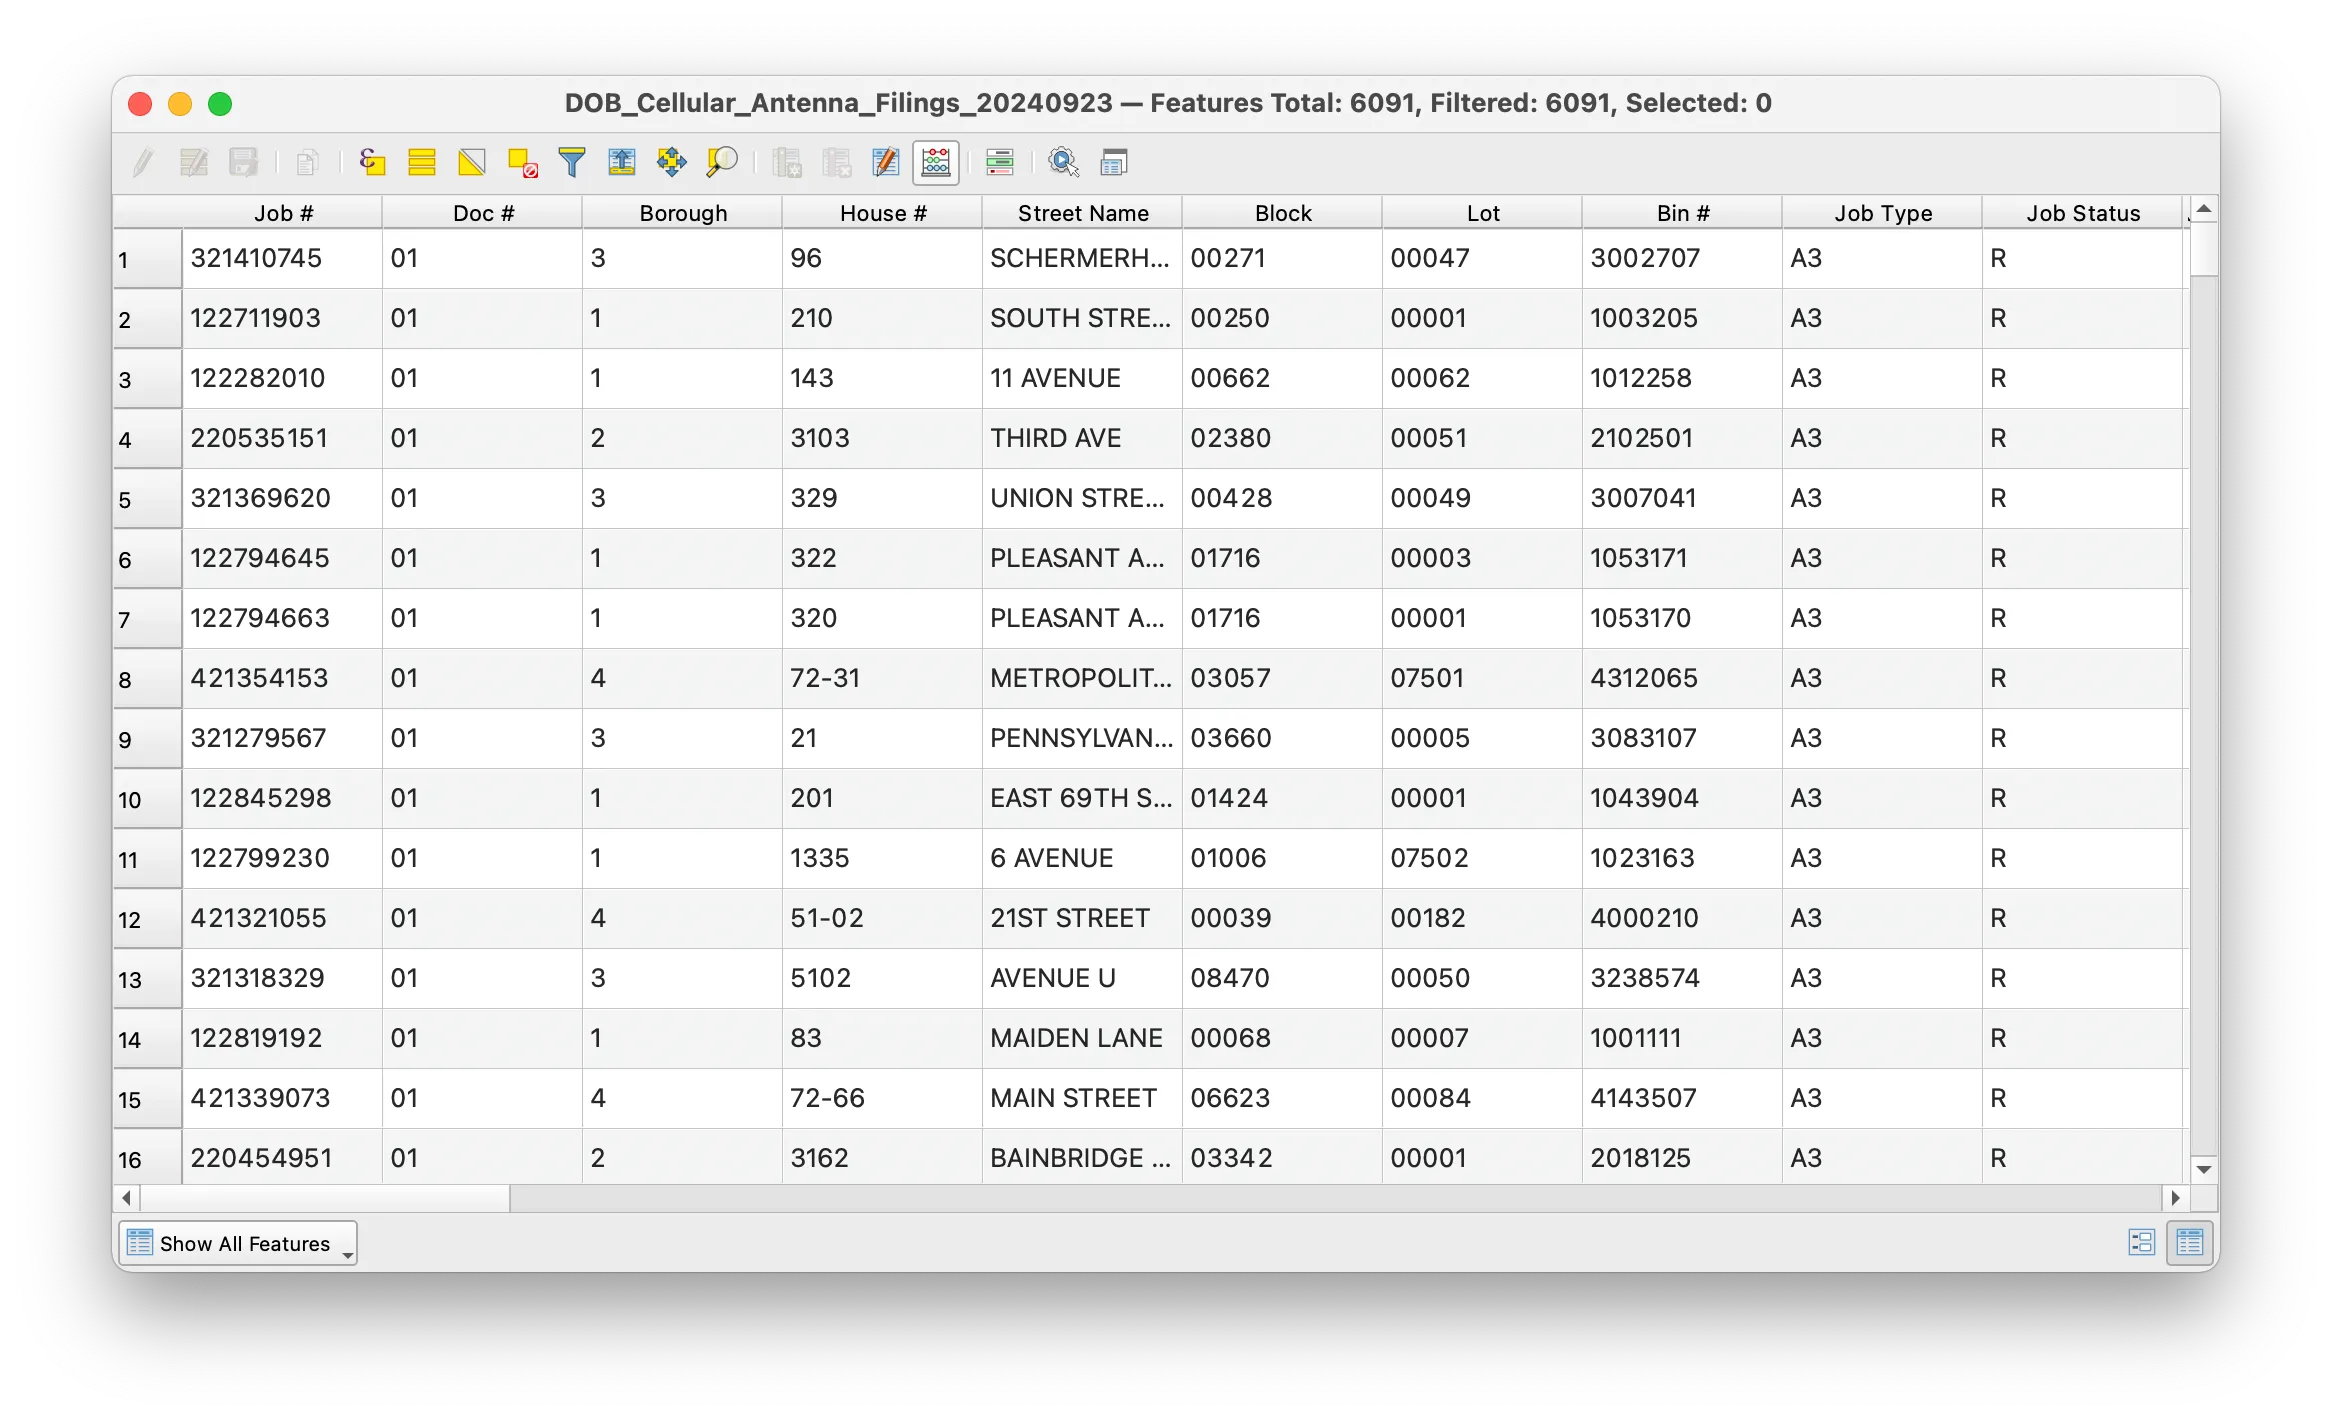Select row 5 by its row number
Viewport: 2332px width, 1420px height.
(x=146, y=499)
